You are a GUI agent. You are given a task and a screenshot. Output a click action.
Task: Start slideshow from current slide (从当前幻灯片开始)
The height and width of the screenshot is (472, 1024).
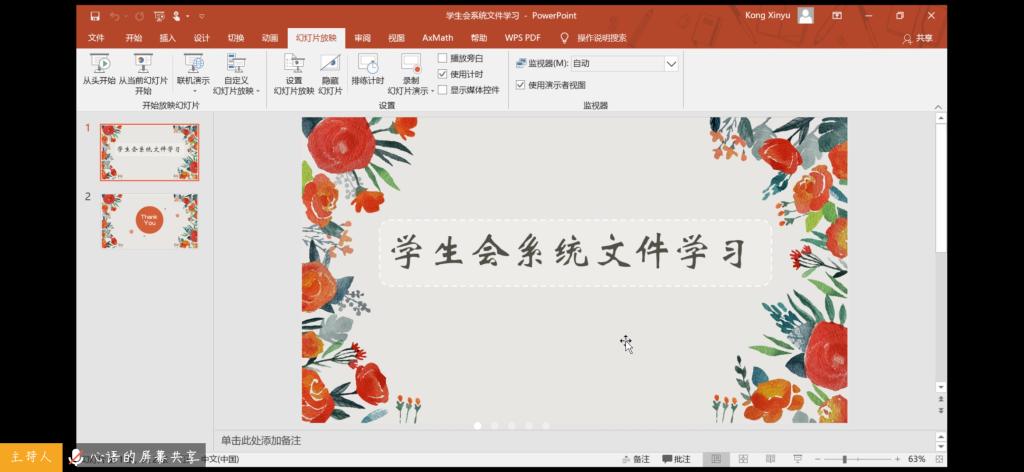(x=143, y=68)
